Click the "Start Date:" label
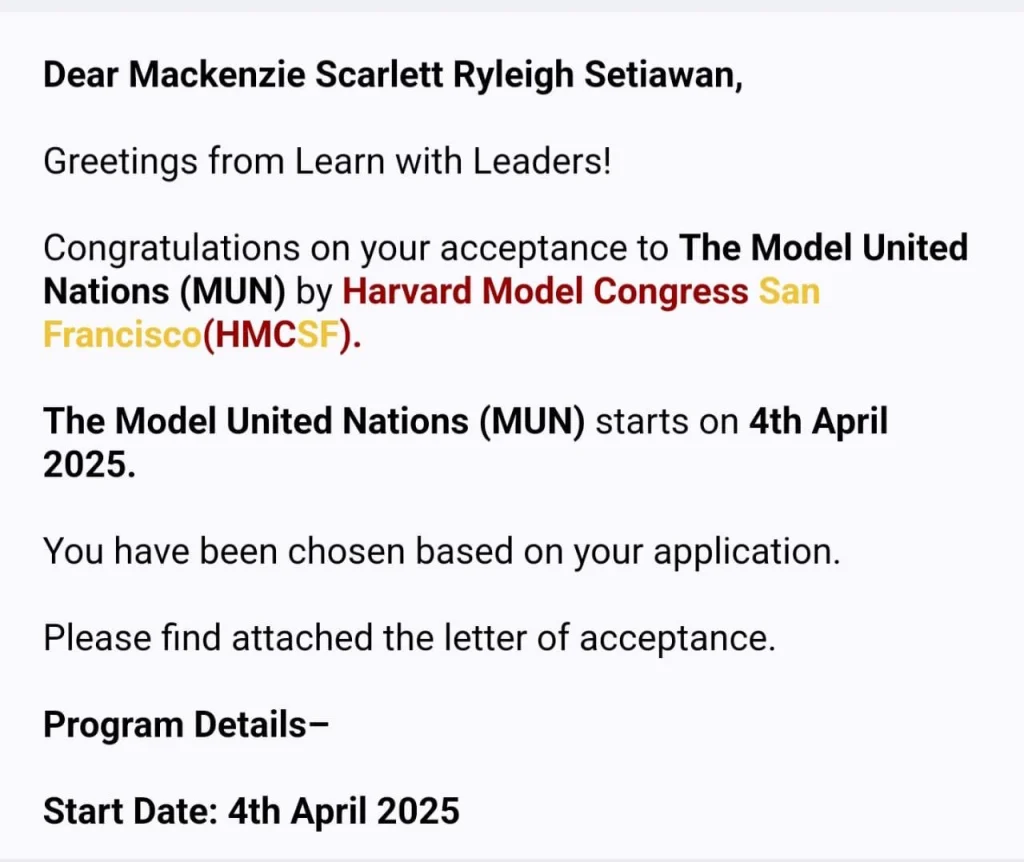 (x=130, y=809)
